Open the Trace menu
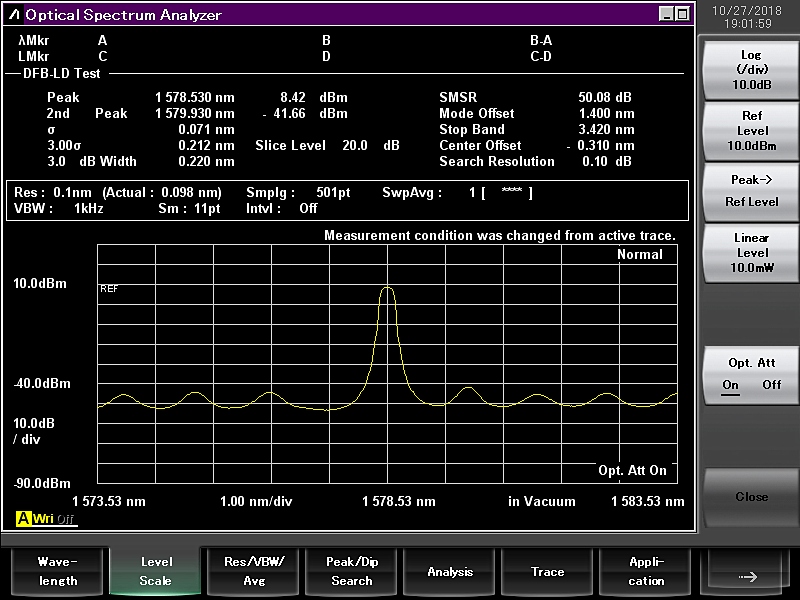 pos(548,572)
